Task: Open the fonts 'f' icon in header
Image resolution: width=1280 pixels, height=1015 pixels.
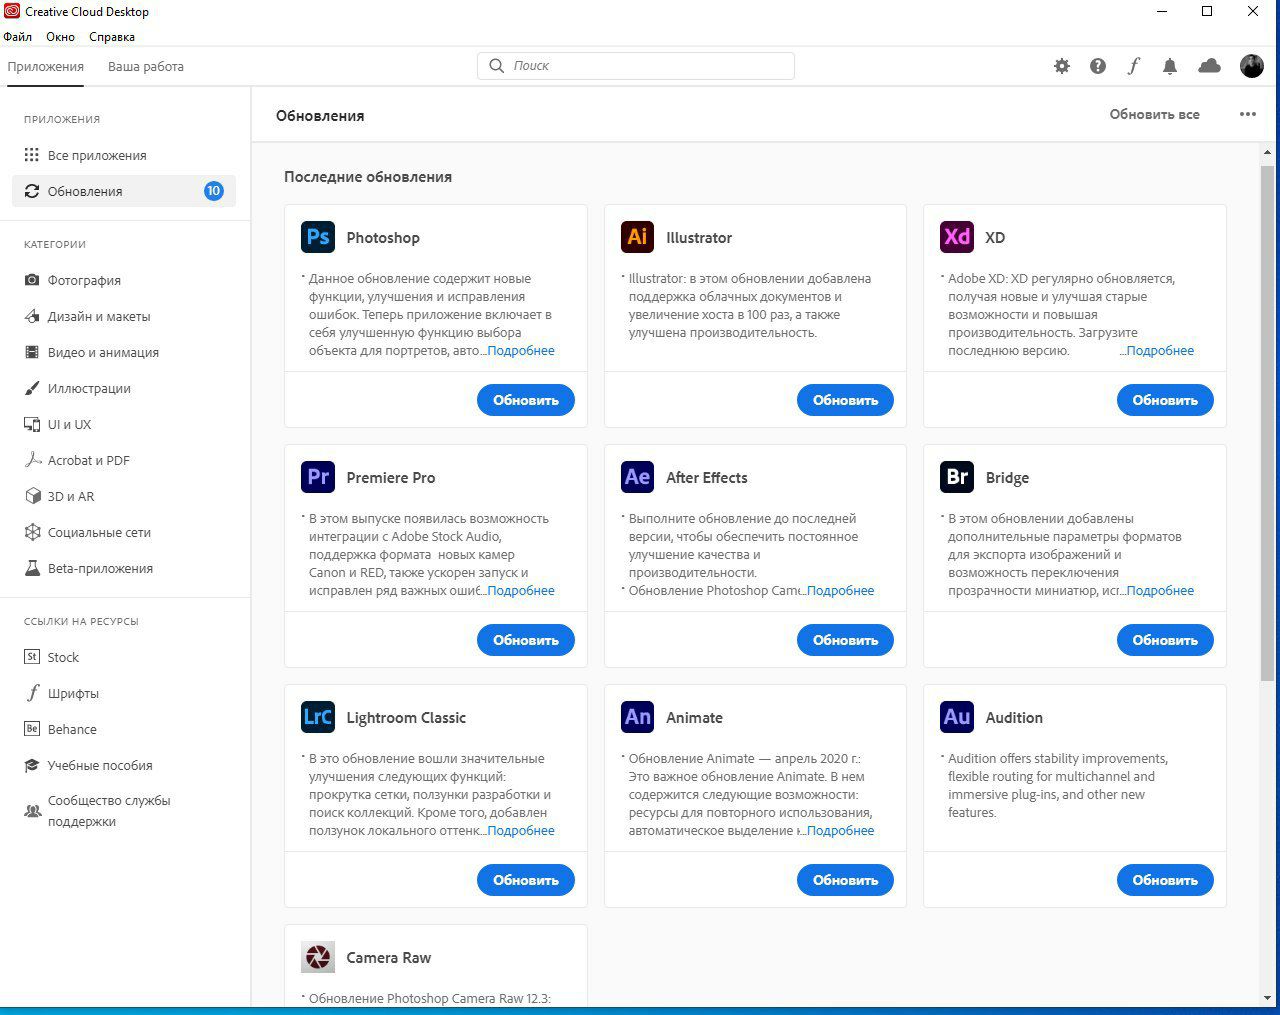Action: pos(1133,66)
